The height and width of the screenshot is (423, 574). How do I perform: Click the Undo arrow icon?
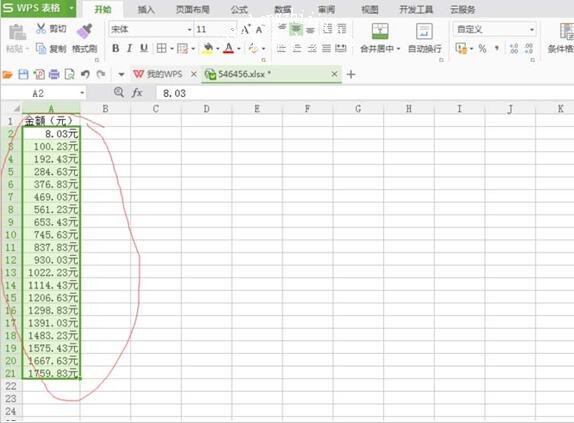(x=85, y=74)
